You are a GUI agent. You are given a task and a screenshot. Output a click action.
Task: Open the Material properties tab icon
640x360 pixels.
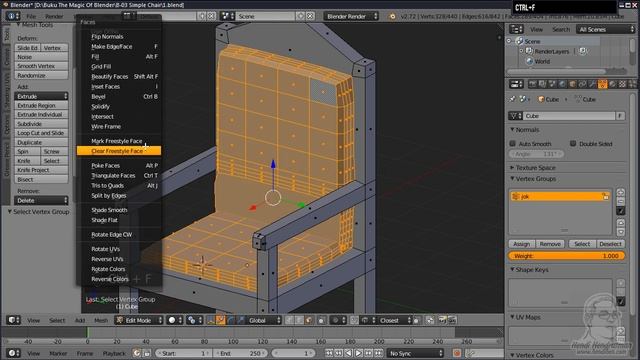612,84
